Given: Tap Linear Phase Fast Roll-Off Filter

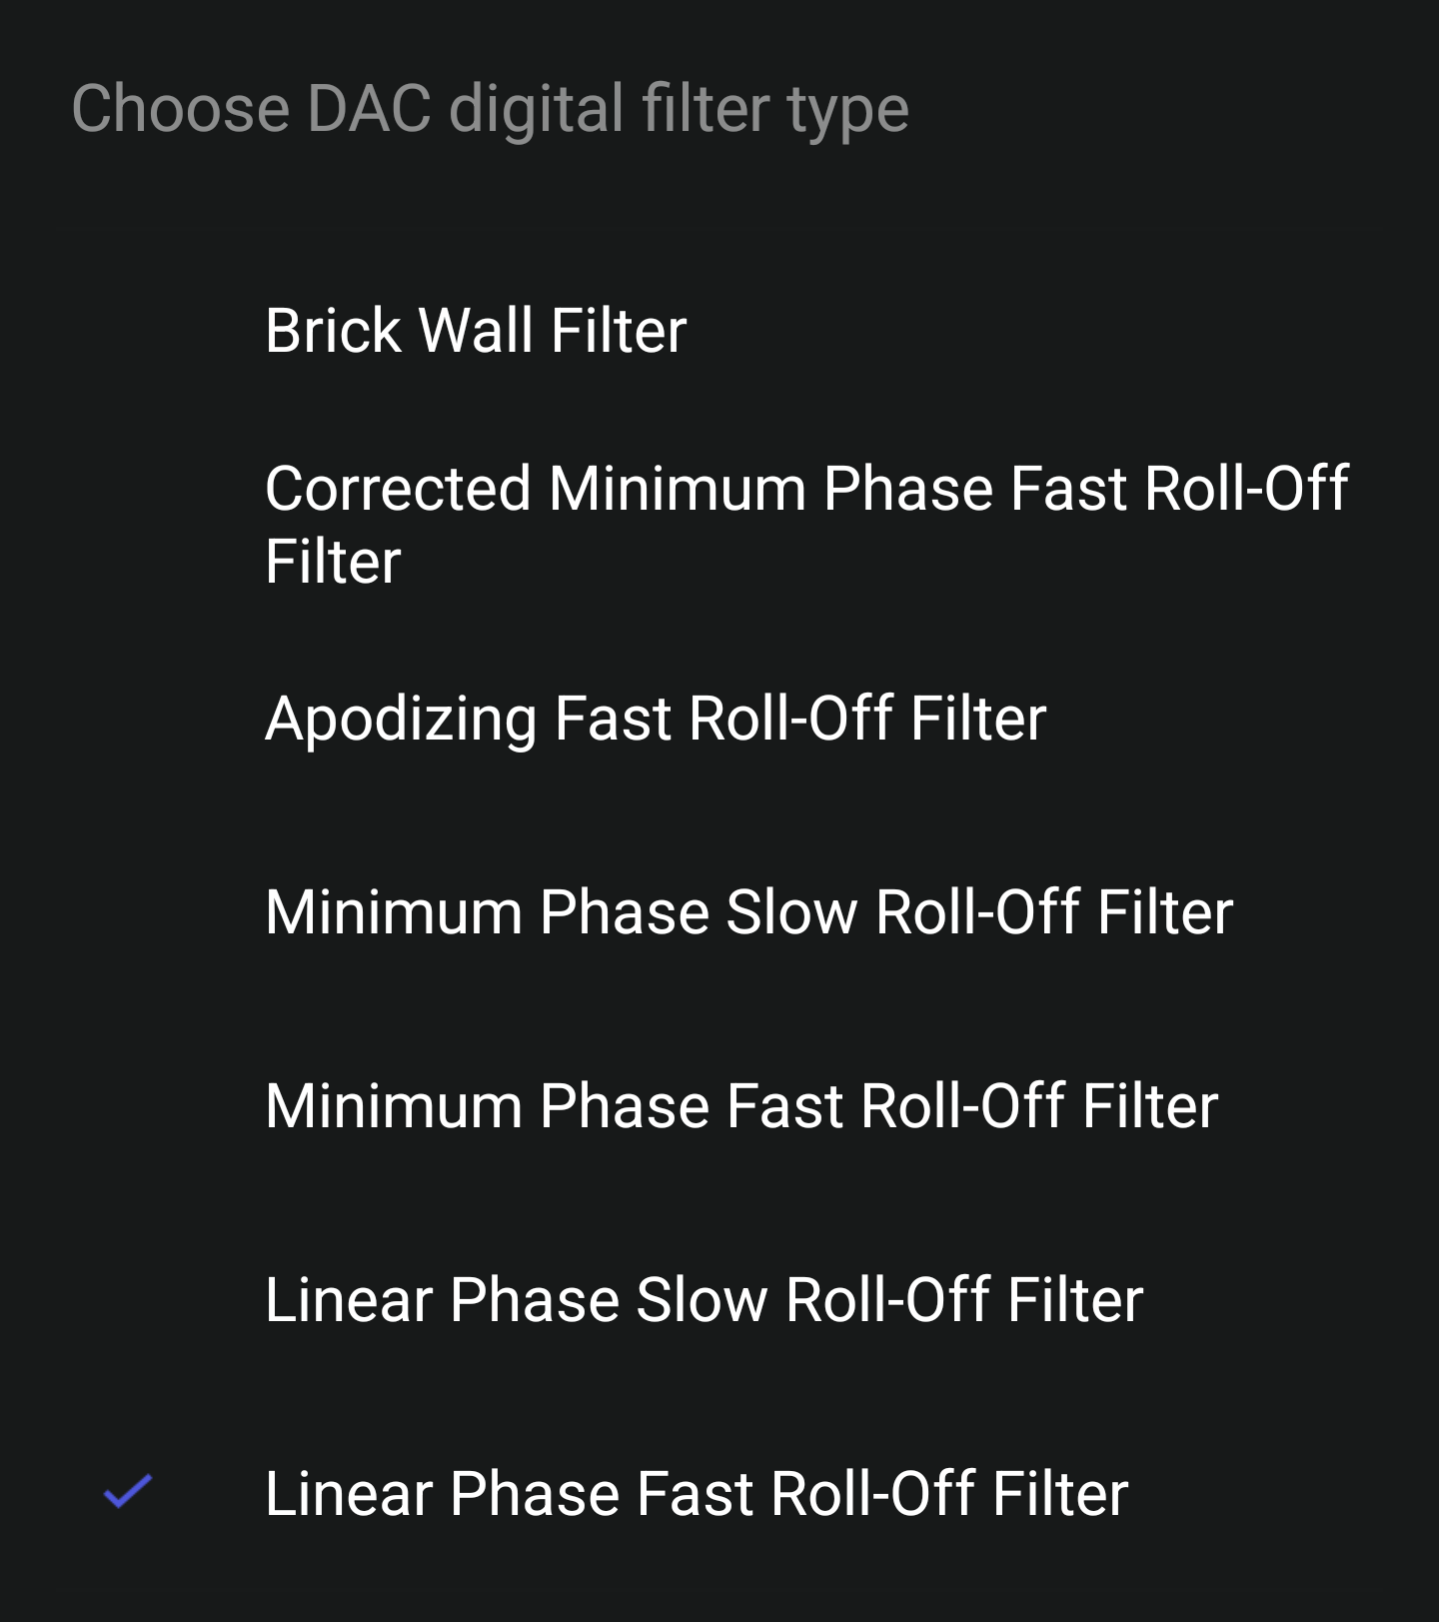Looking at the screenshot, I should click(x=696, y=1493).
